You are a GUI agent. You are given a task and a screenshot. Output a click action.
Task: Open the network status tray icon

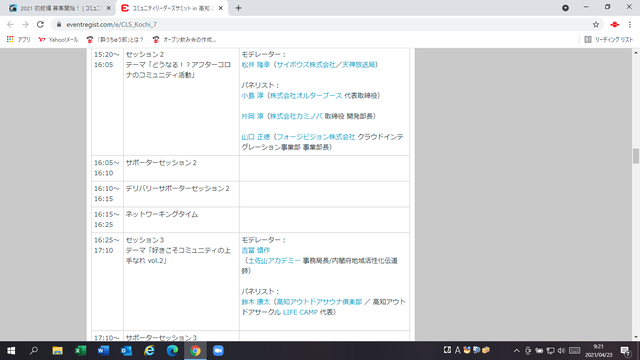(550, 351)
